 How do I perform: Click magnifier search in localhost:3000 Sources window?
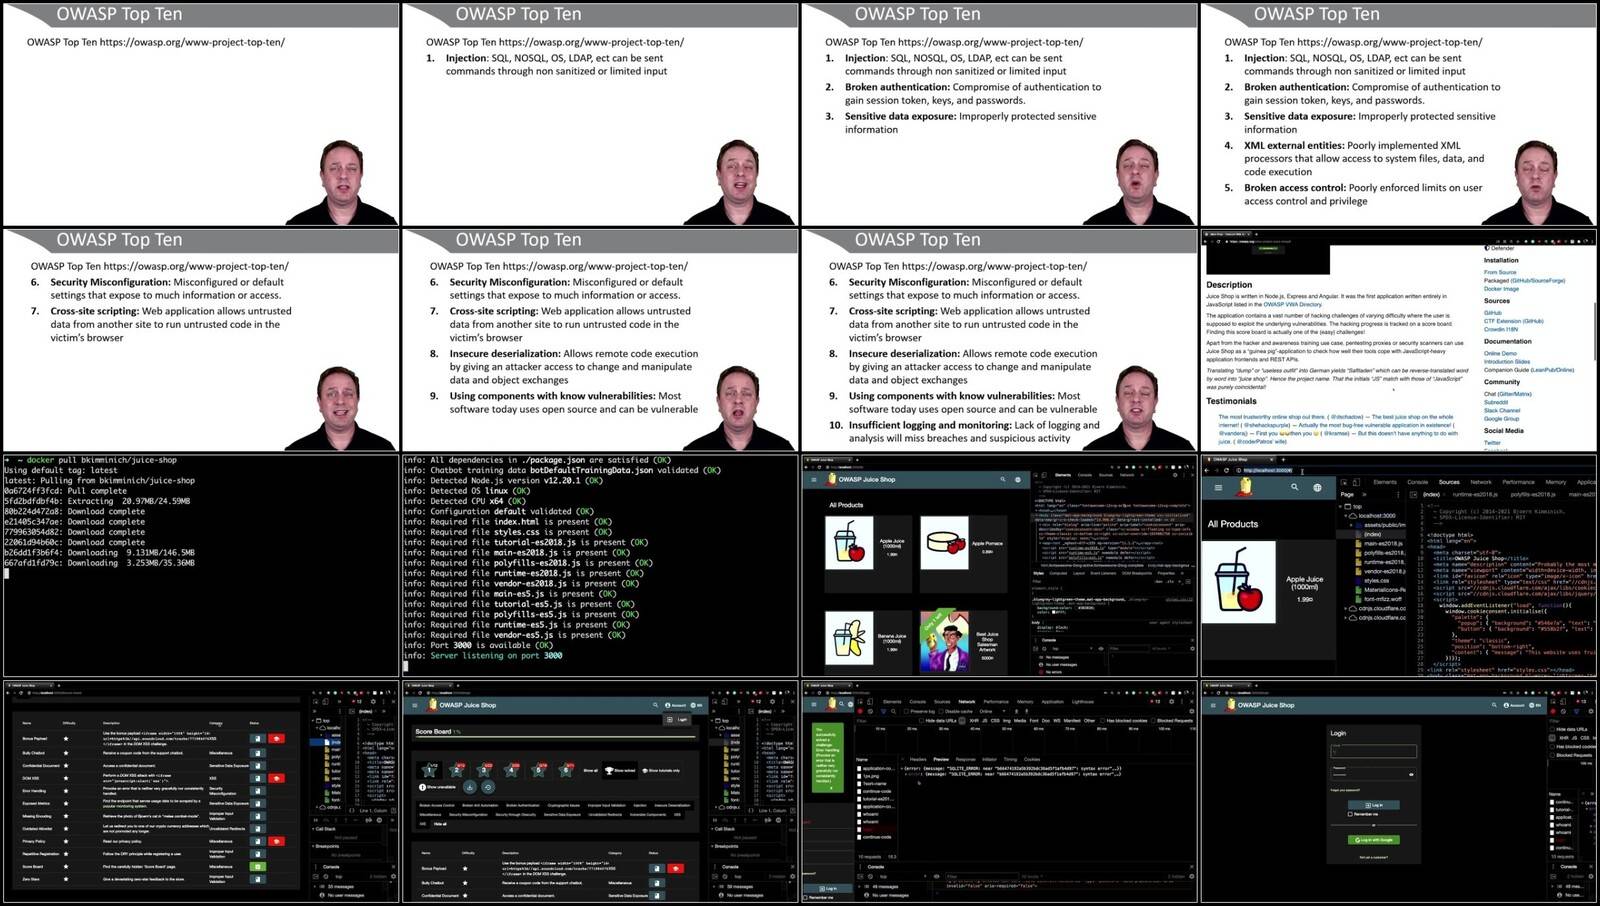(x=1294, y=487)
